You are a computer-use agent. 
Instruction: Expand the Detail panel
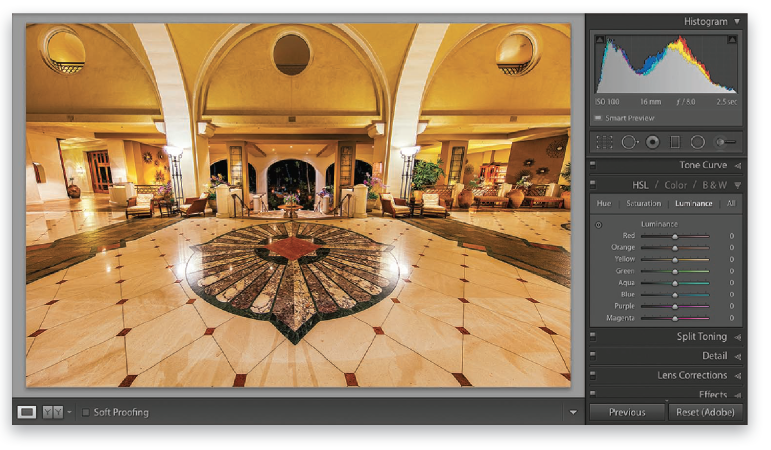click(738, 356)
